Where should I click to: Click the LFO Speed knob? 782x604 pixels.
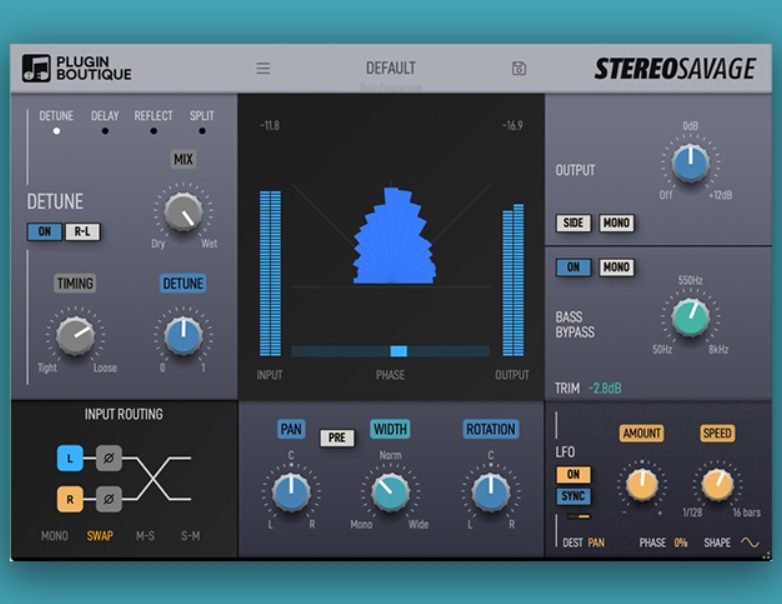[x=717, y=484]
